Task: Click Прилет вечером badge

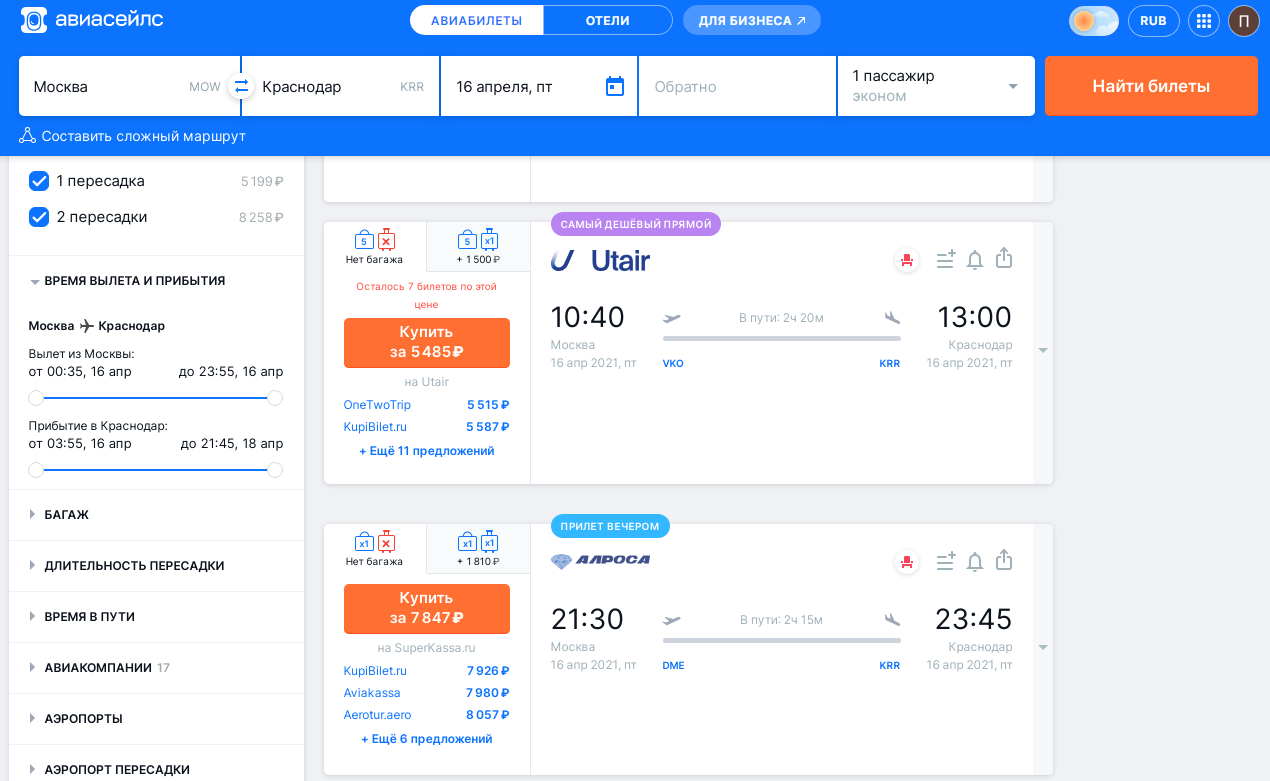Action: point(610,526)
